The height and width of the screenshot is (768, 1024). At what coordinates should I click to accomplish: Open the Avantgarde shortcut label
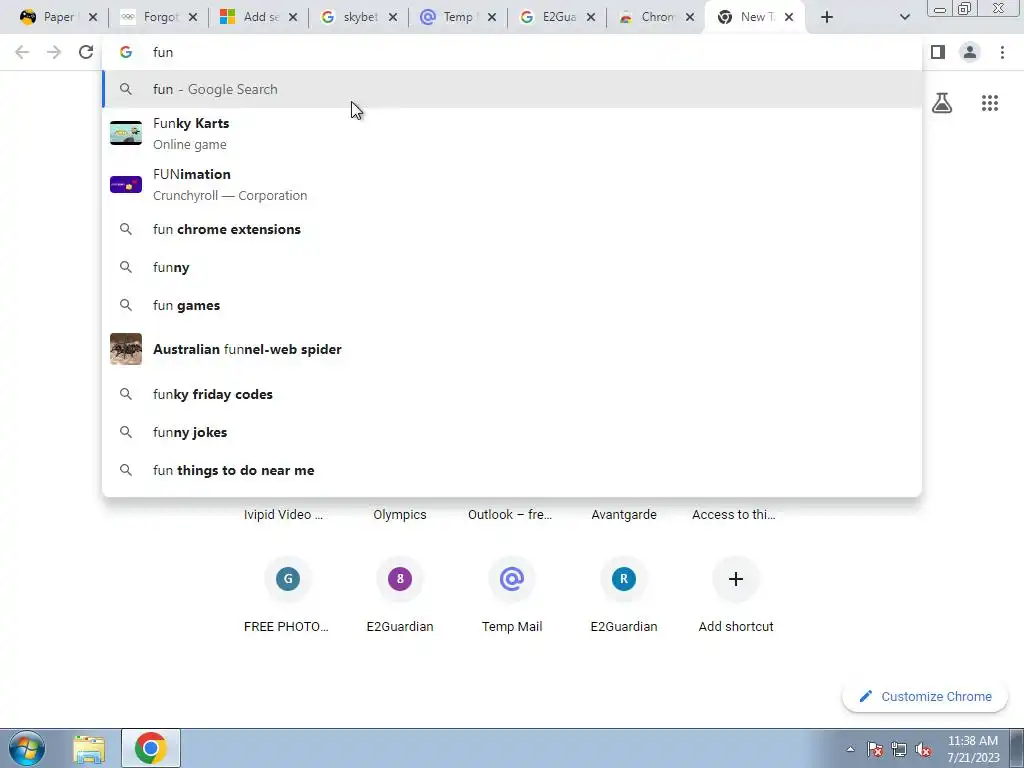click(624, 515)
